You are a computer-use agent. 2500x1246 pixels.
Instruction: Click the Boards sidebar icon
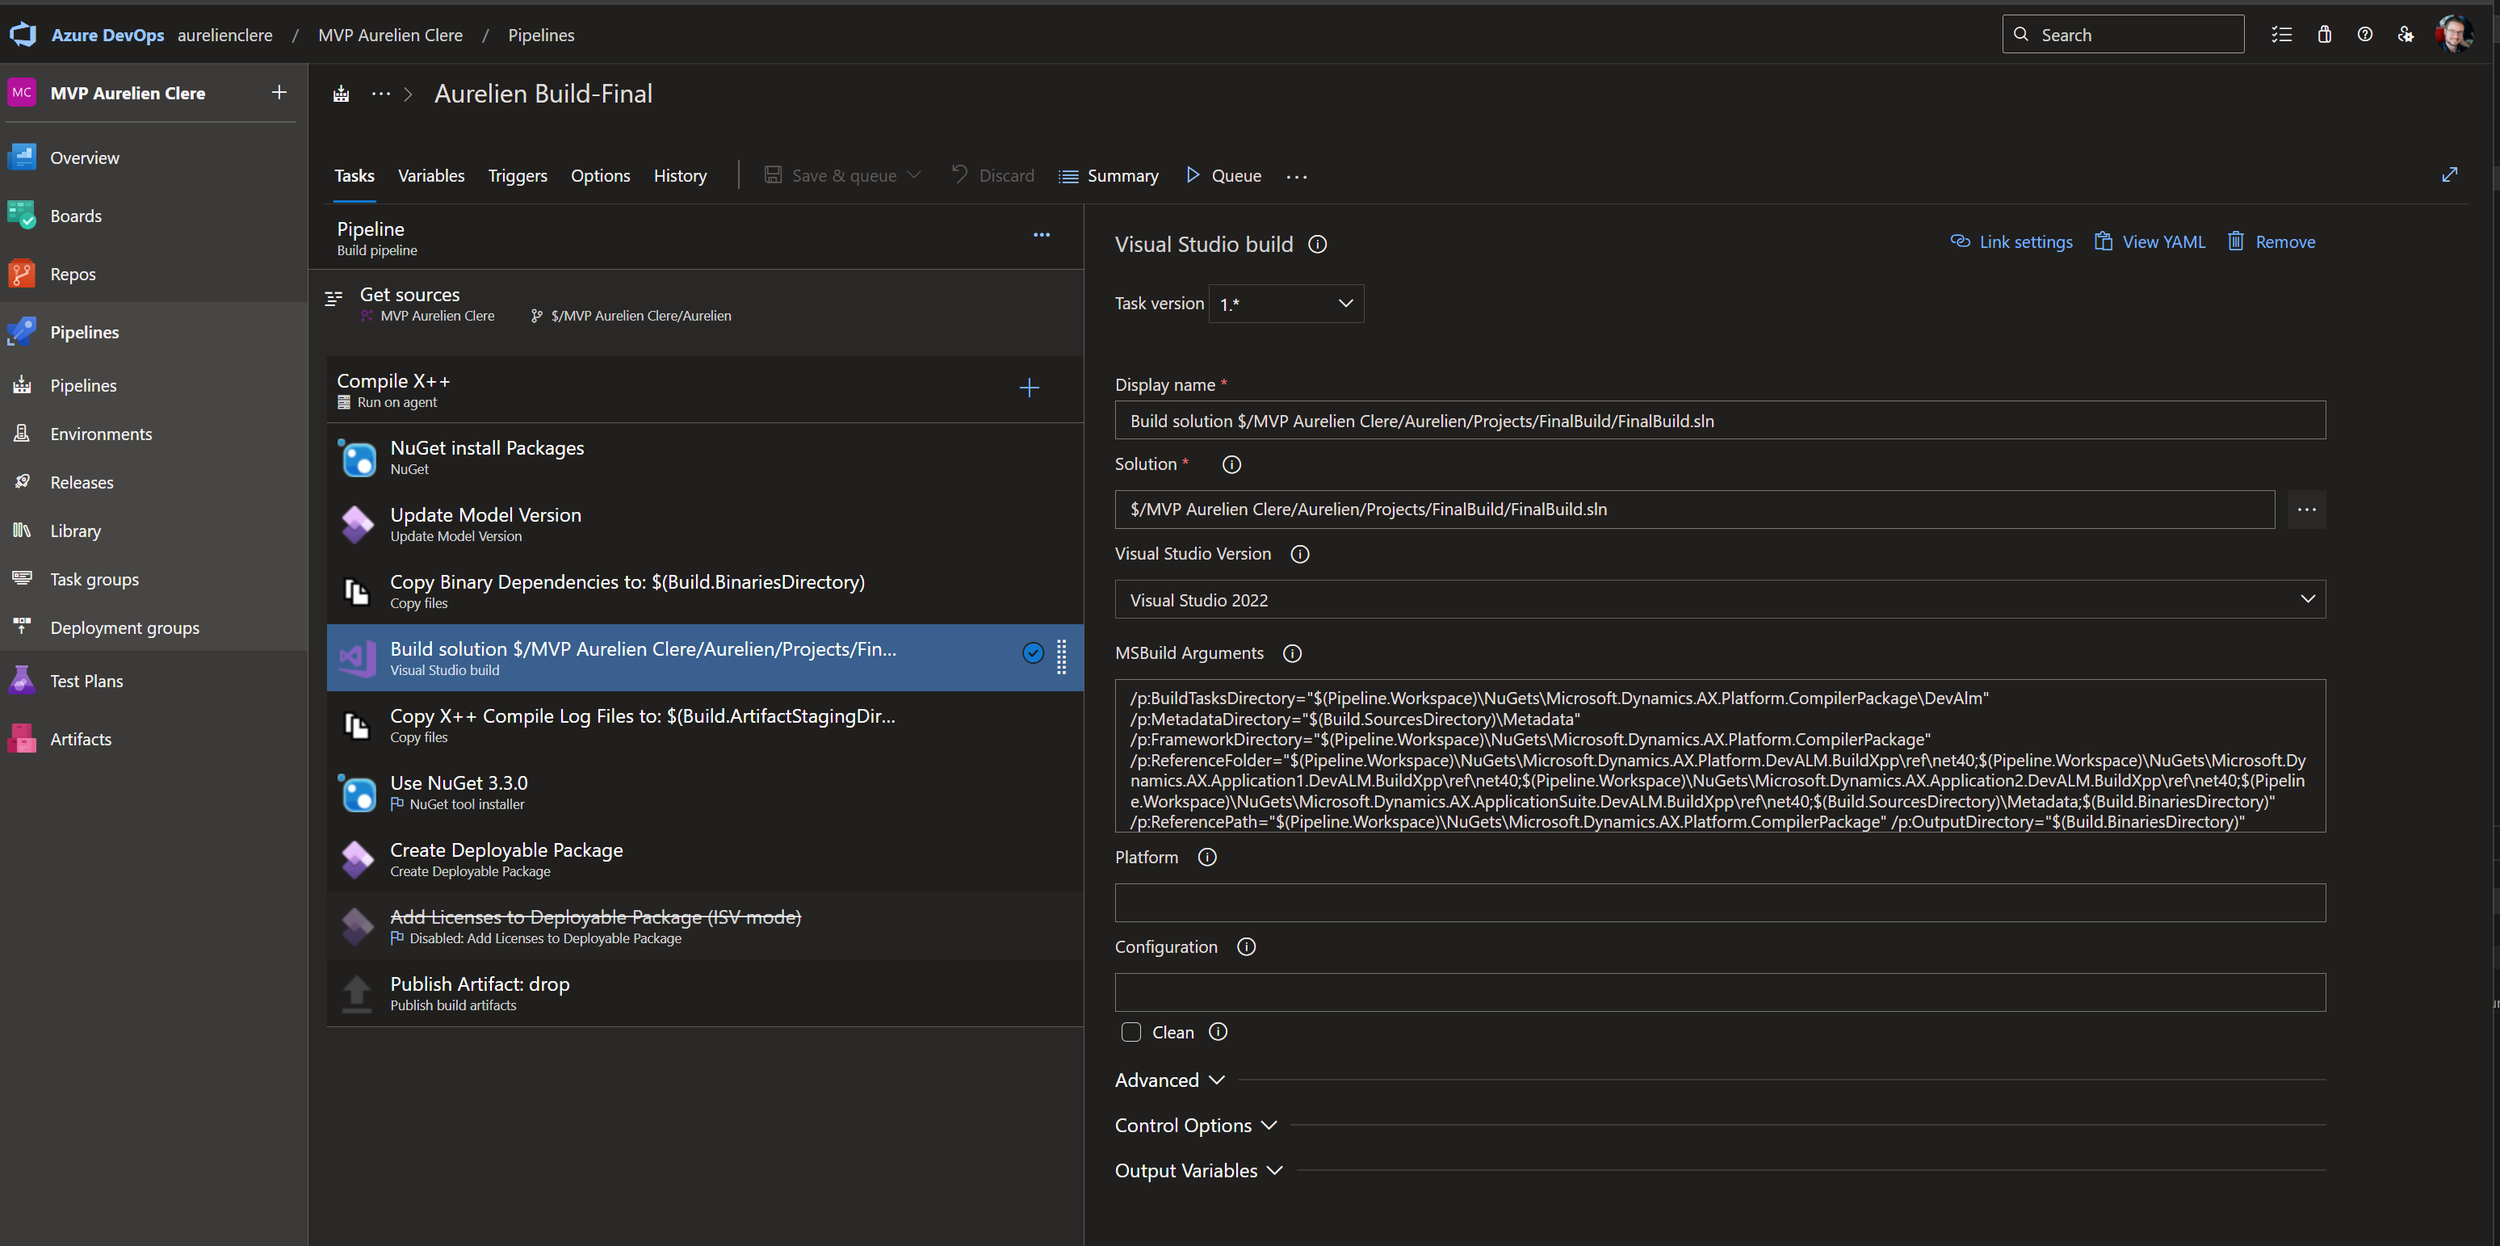pyautogui.click(x=22, y=216)
